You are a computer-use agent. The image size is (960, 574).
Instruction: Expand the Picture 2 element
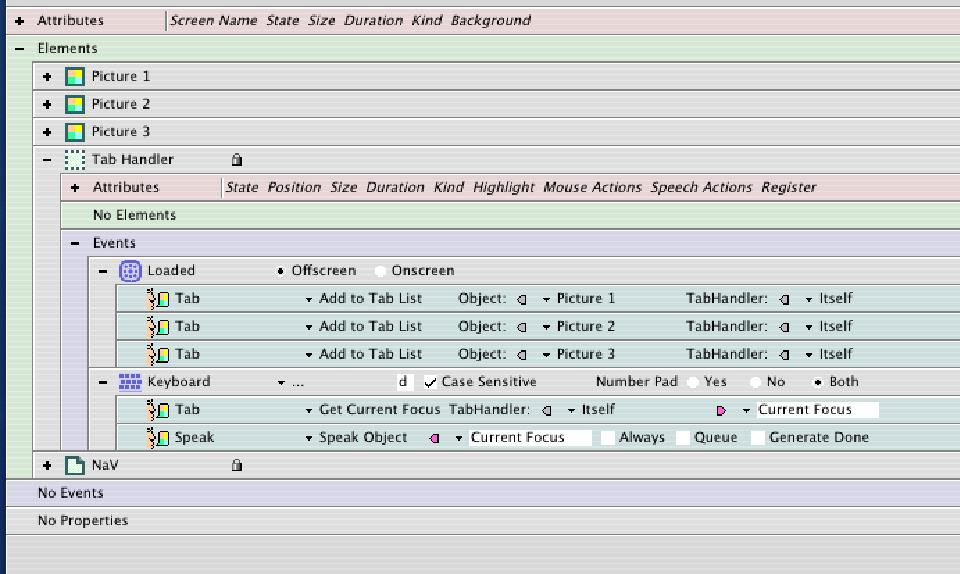pos(47,104)
